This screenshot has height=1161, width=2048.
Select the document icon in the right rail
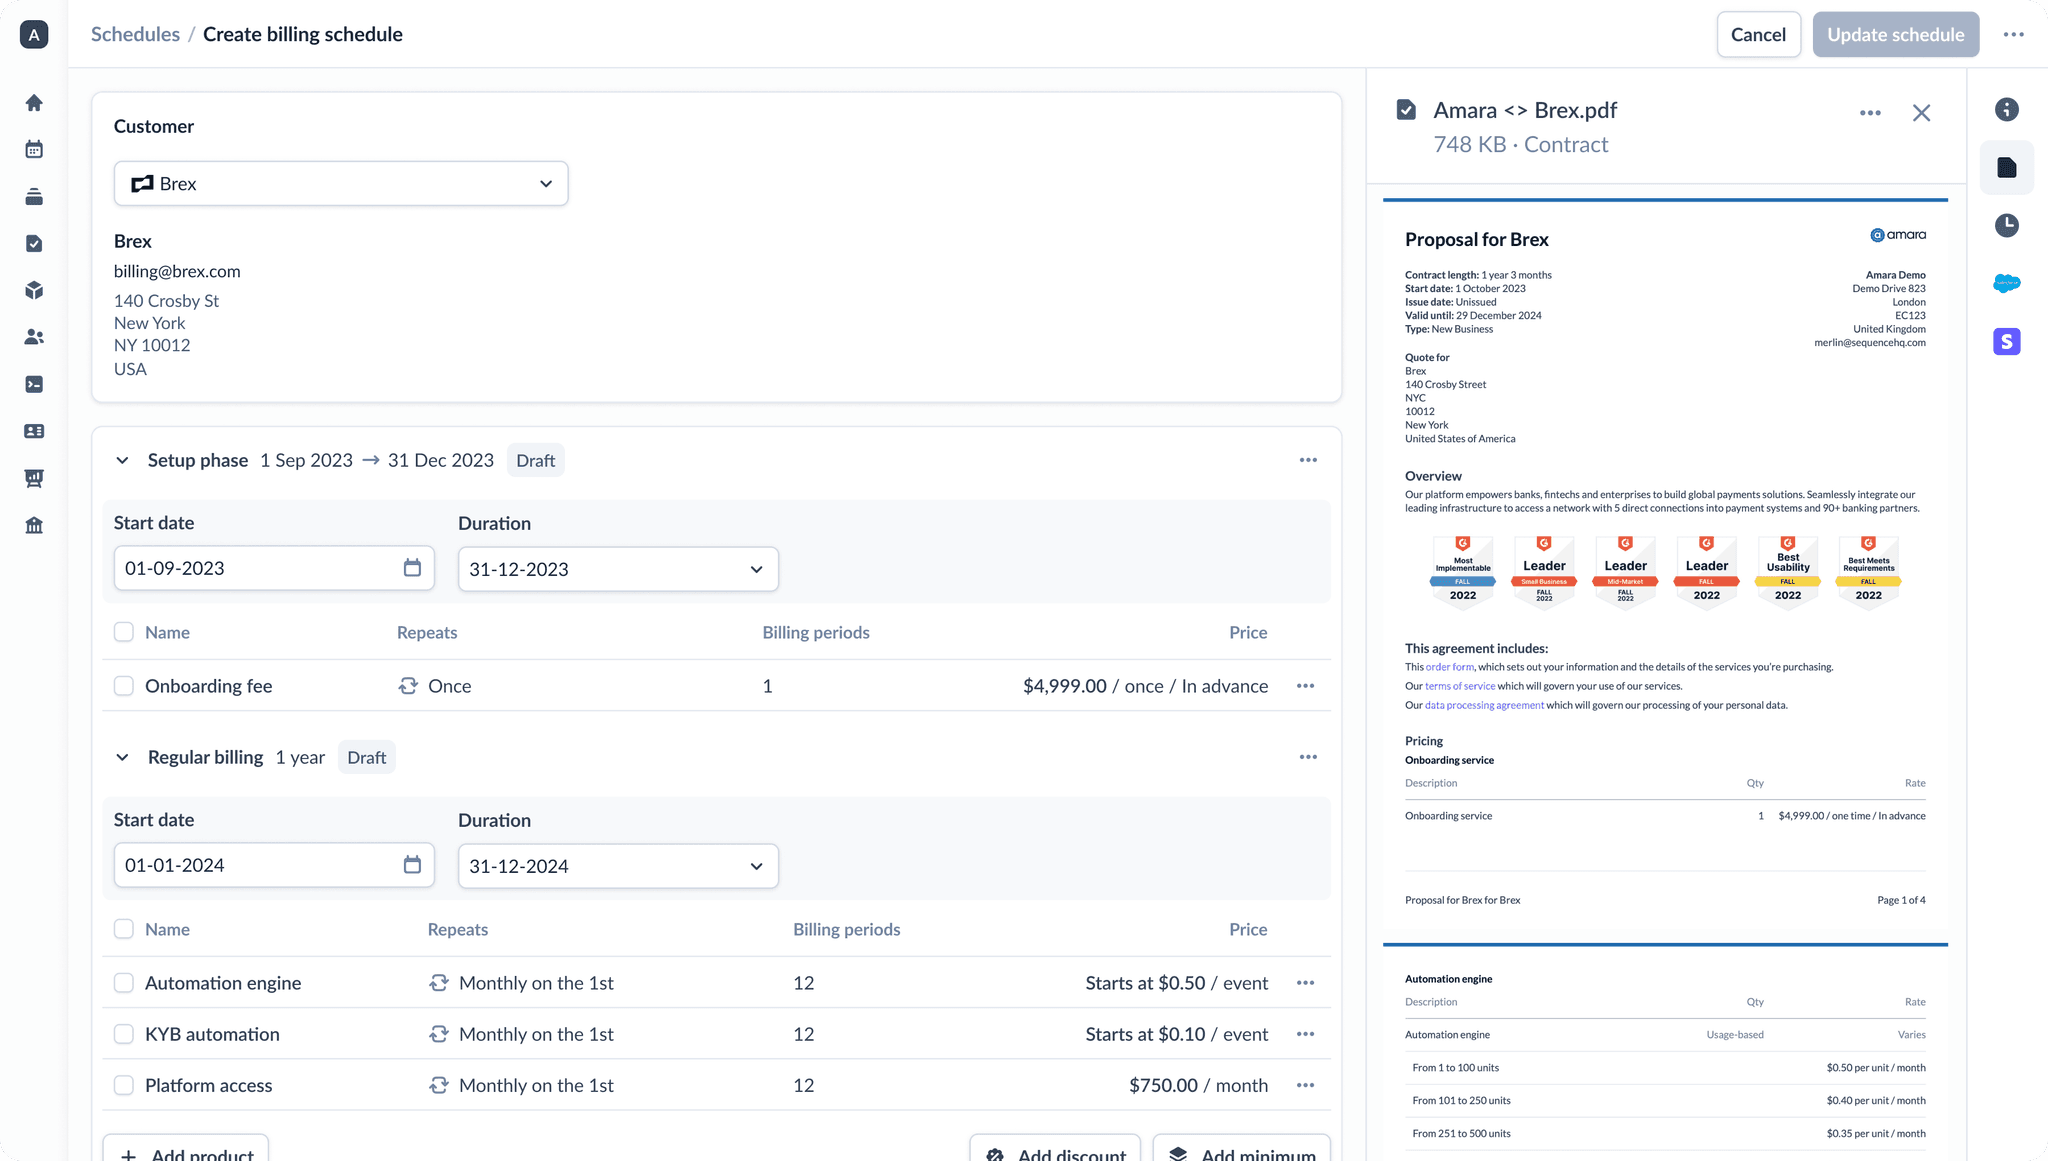[x=2007, y=167]
